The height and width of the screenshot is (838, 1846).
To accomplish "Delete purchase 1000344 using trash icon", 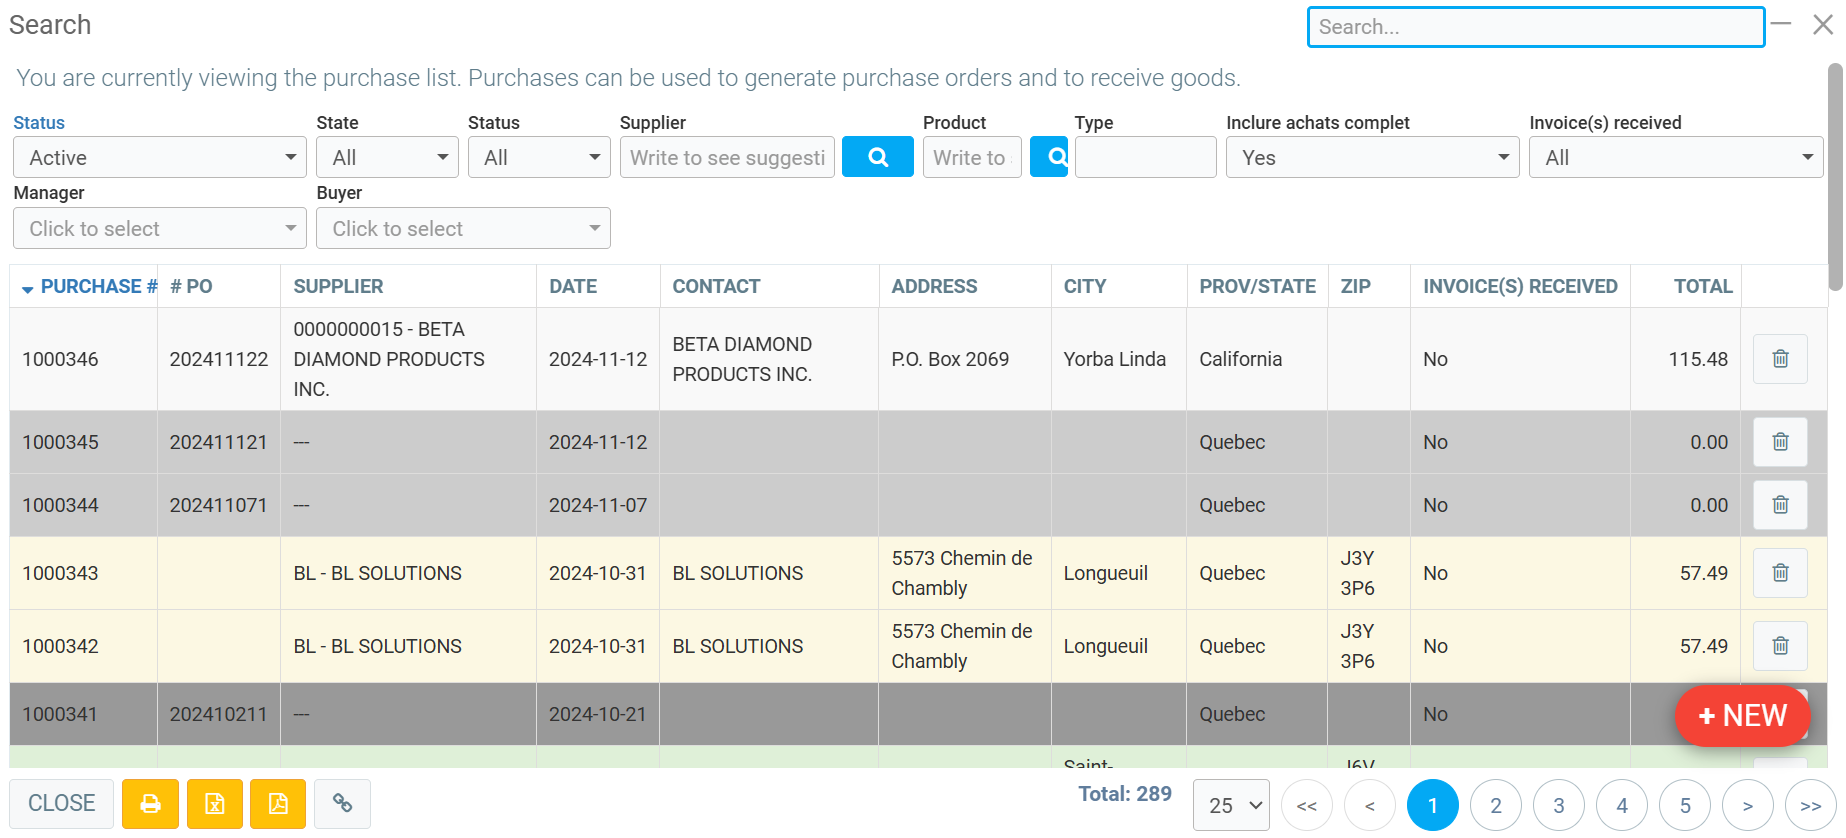I will (x=1780, y=505).
